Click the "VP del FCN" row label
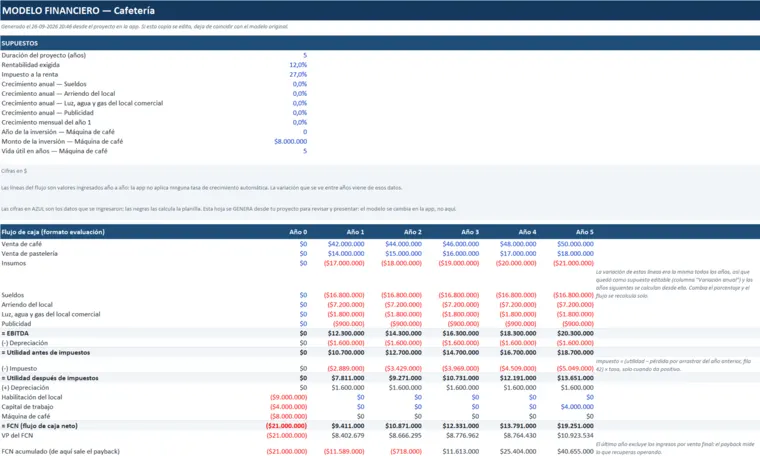 17,436
